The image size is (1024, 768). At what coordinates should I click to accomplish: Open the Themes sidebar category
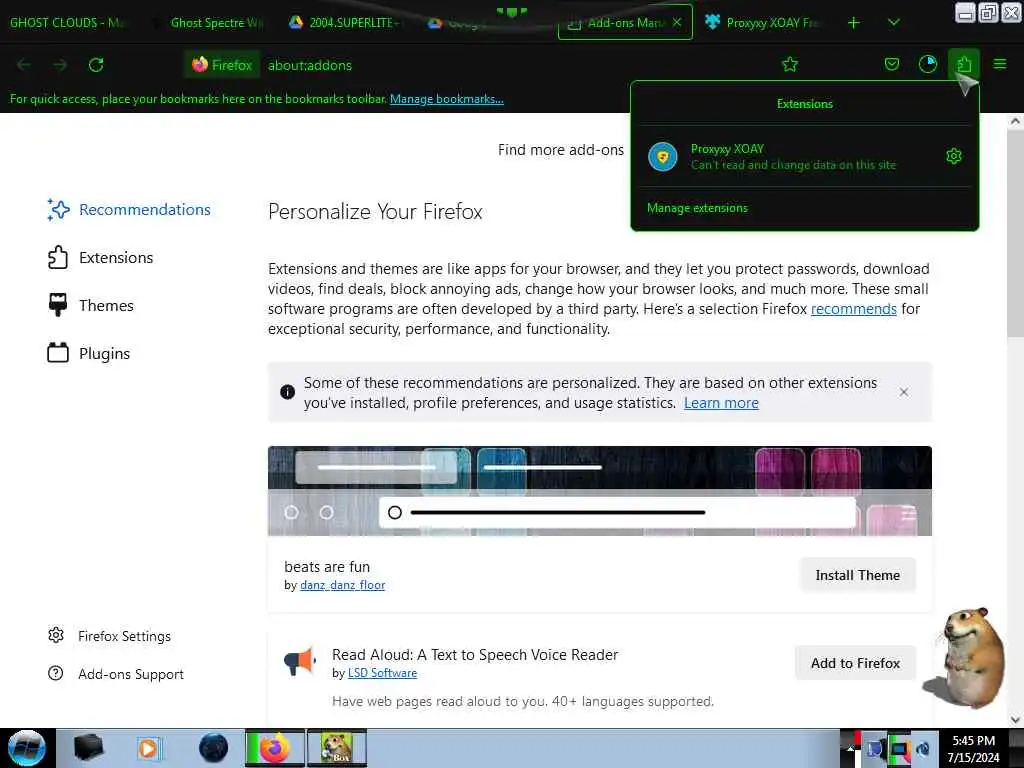[x=91, y=306]
